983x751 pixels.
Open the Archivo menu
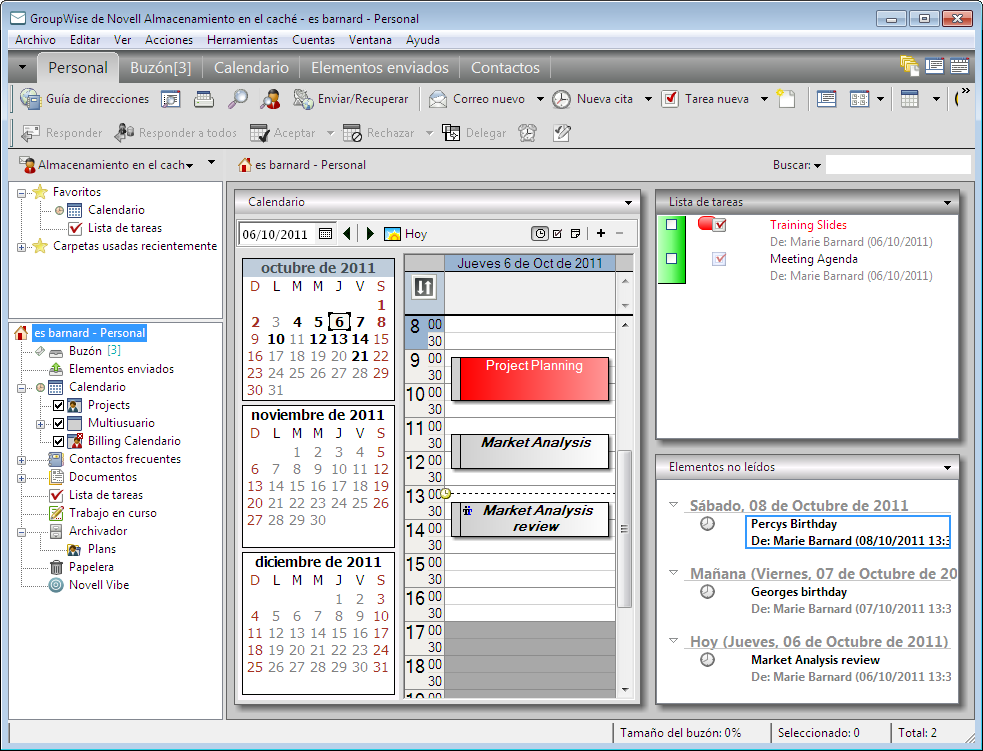tap(35, 39)
